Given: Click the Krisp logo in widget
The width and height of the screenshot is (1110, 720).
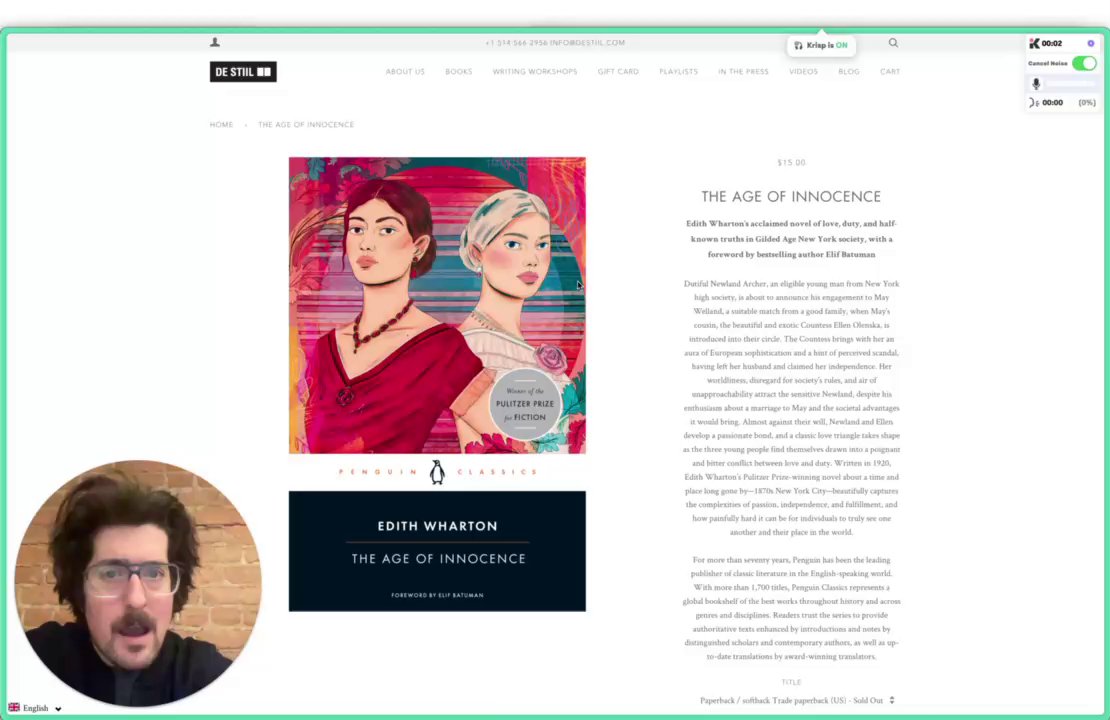Looking at the screenshot, I should 1034,43.
